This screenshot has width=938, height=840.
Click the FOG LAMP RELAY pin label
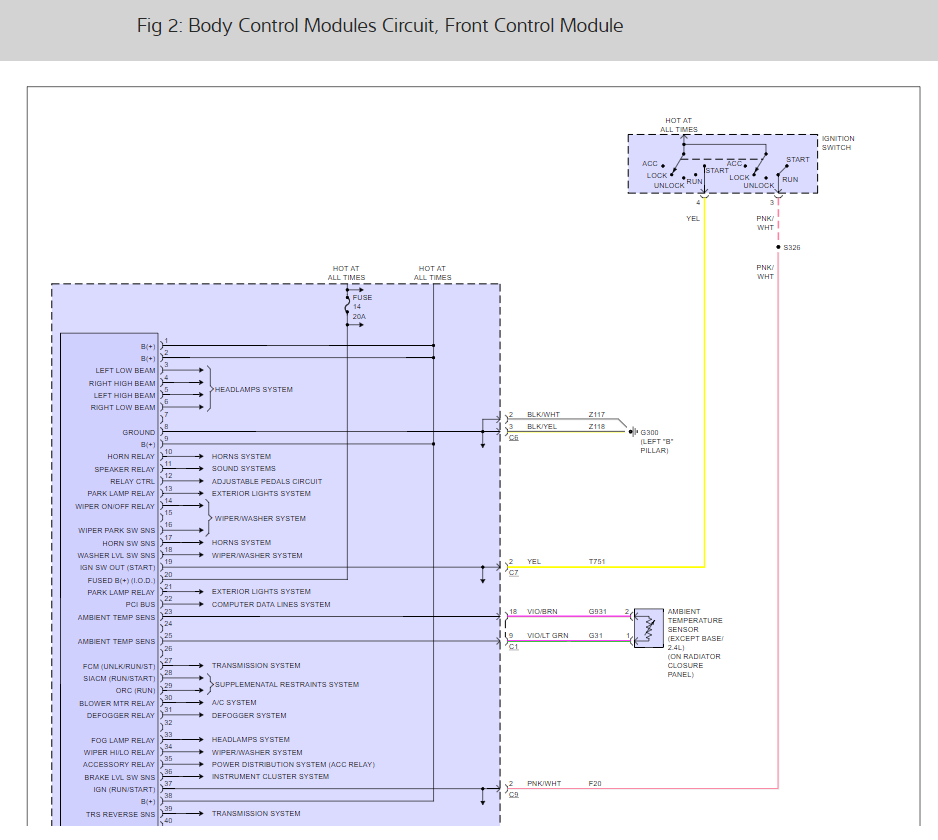tap(123, 741)
